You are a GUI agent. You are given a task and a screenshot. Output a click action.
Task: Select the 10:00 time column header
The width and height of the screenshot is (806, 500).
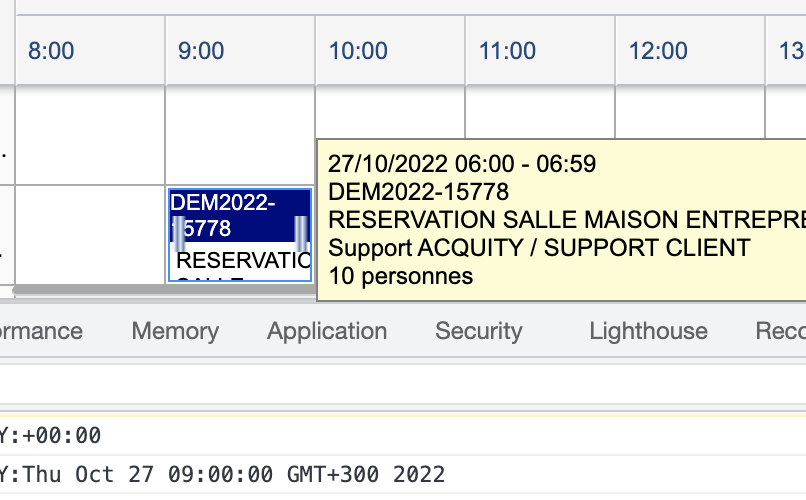coord(358,50)
